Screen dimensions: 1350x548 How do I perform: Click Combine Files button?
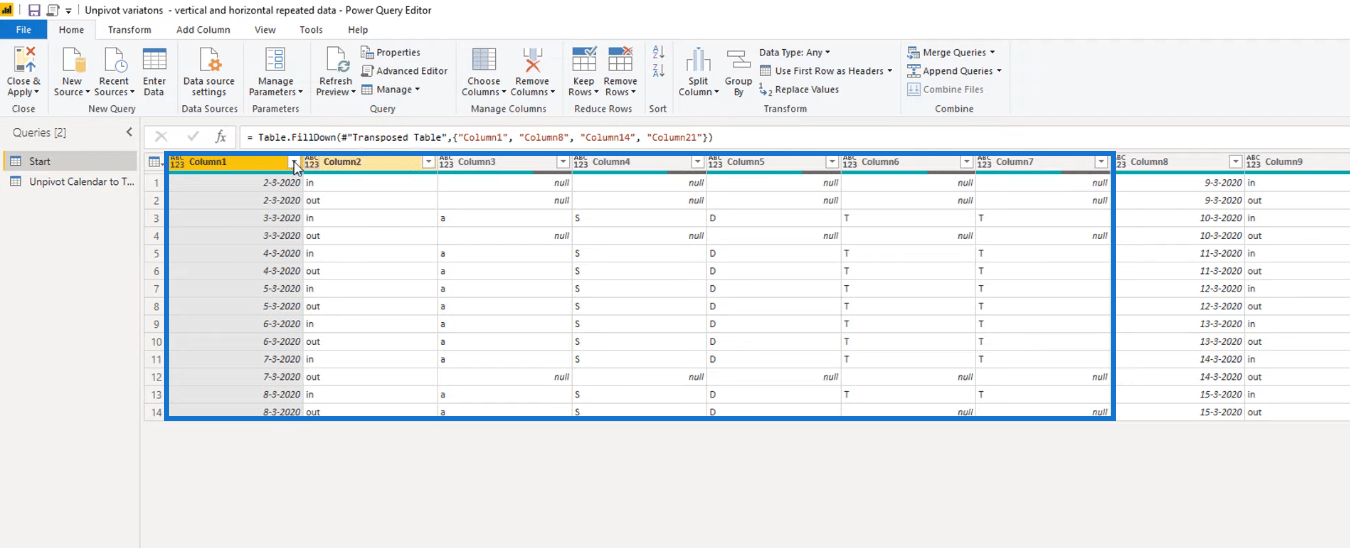[945, 89]
